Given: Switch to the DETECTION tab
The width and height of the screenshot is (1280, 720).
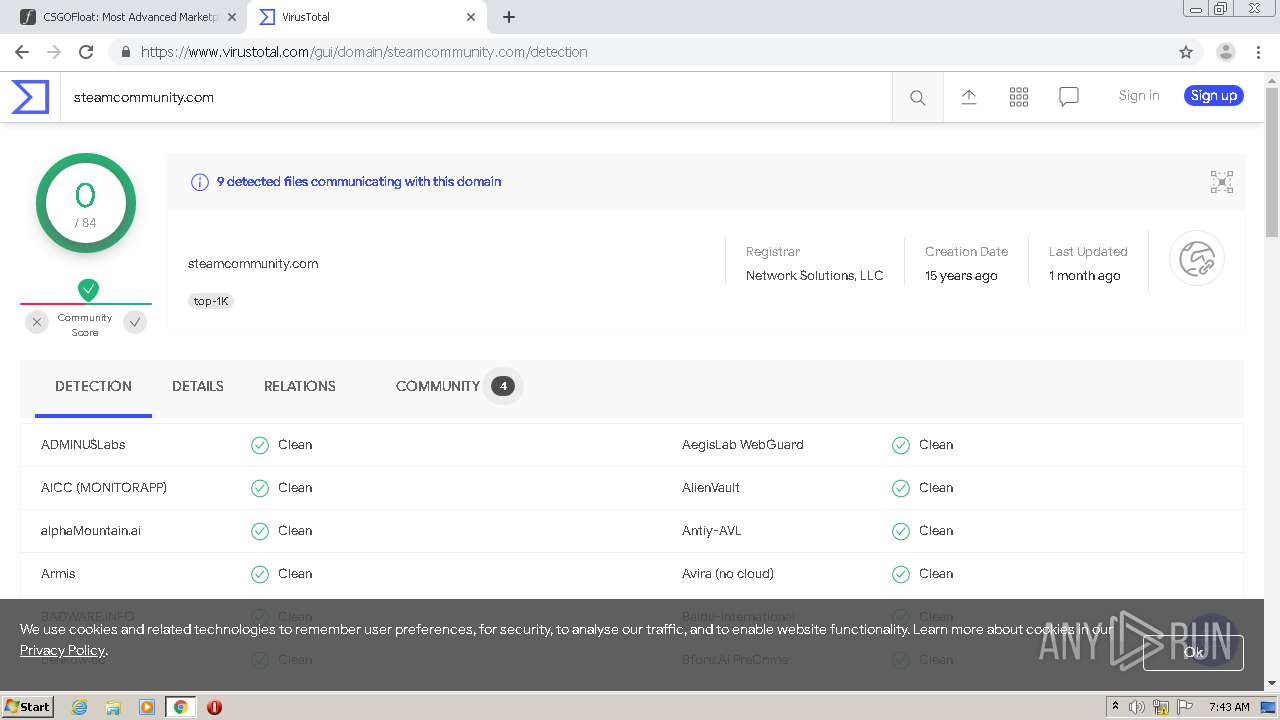Looking at the screenshot, I should [x=93, y=386].
